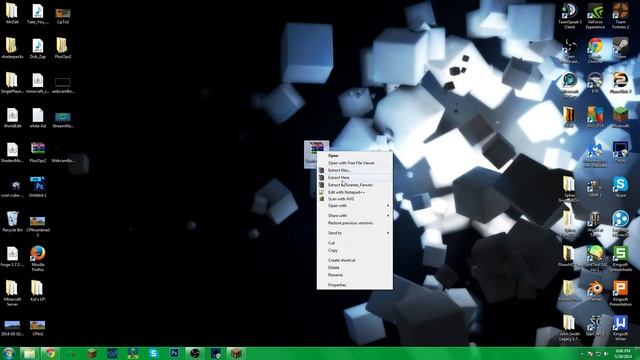Image resolution: width=640 pixels, height=360 pixels.
Task: Expand the Open with submenu
Action: pyautogui.click(x=355, y=206)
